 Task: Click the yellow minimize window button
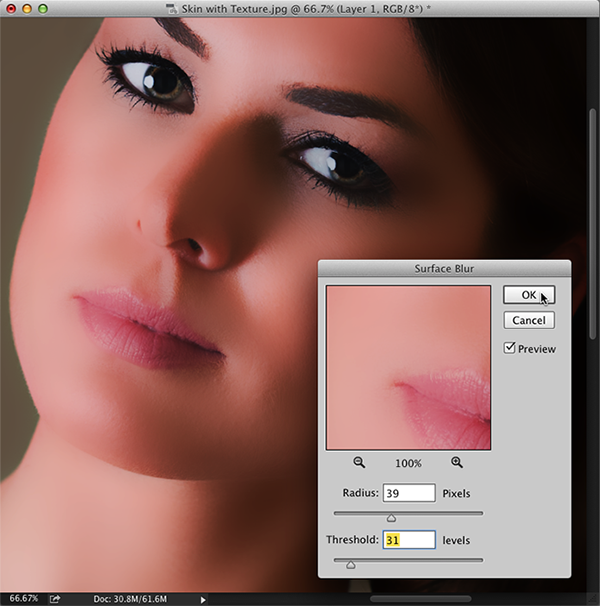(x=28, y=8)
